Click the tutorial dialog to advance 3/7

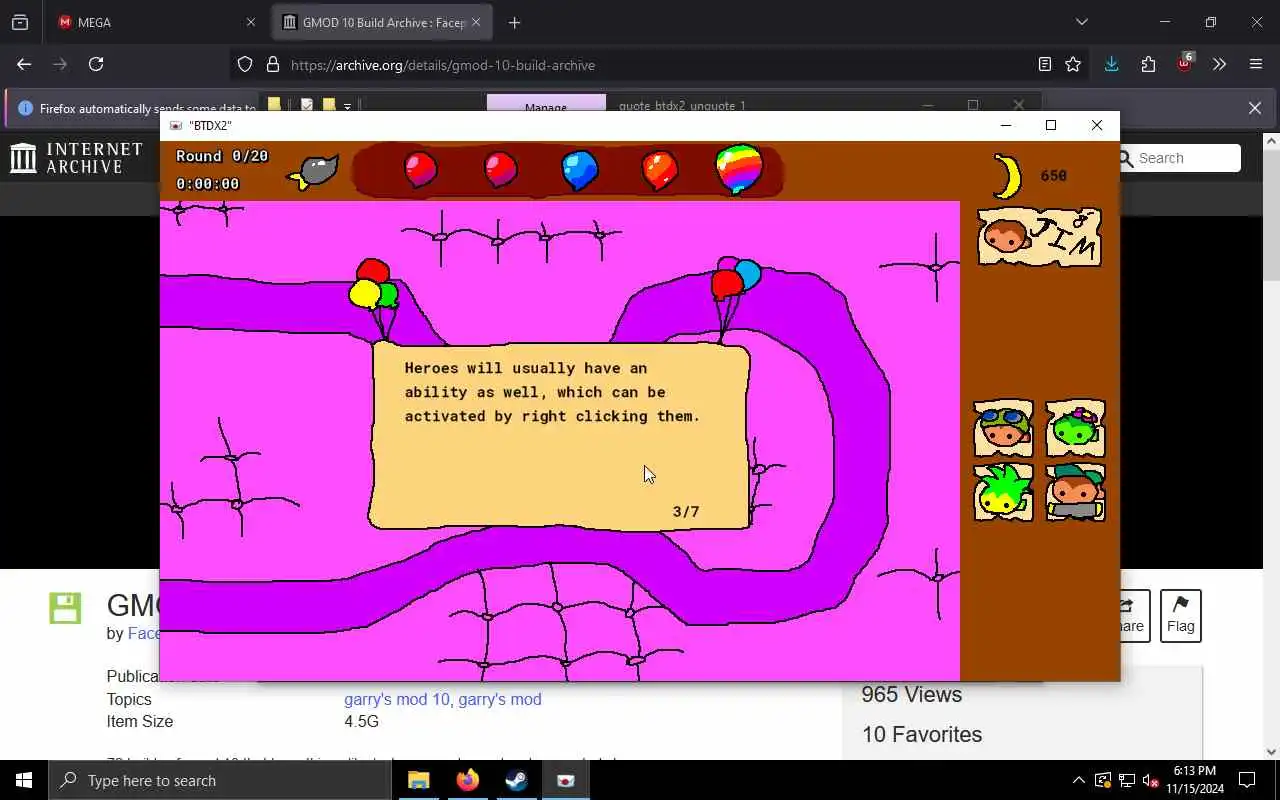click(560, 437)
